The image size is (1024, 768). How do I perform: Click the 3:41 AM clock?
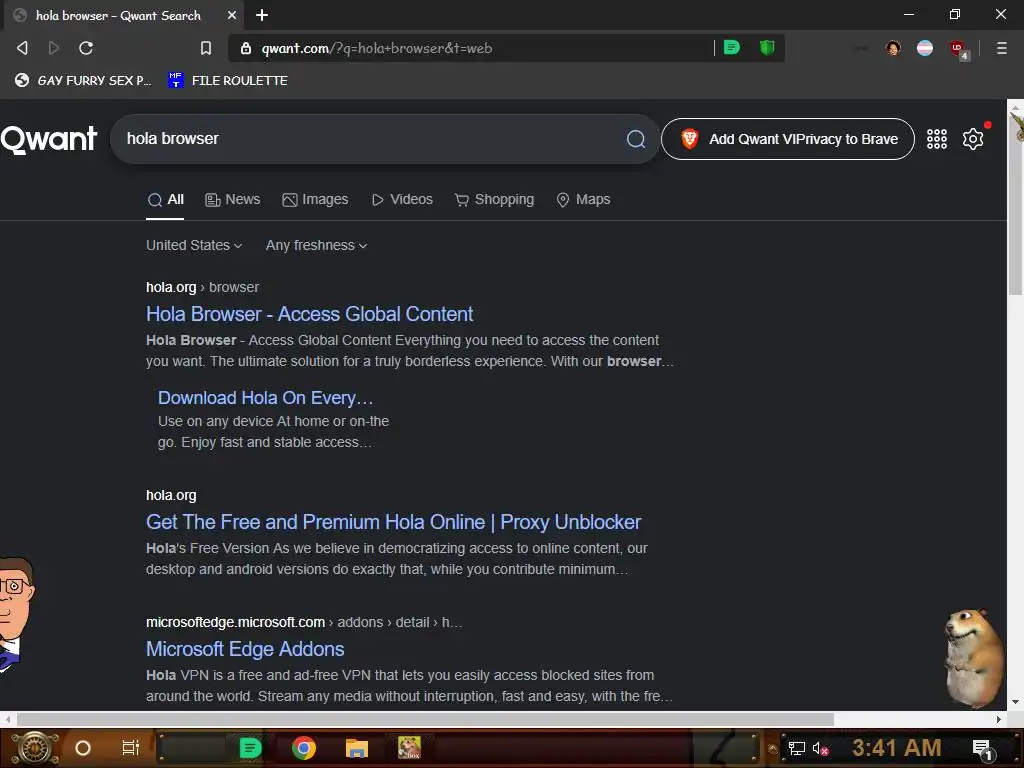[x=897, y=748]
